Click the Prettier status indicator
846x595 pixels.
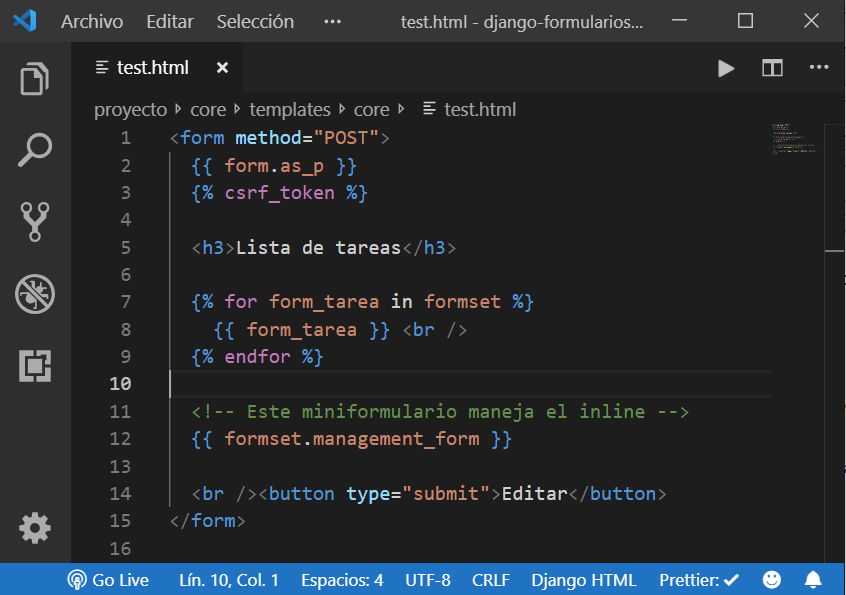coord(699,580)
